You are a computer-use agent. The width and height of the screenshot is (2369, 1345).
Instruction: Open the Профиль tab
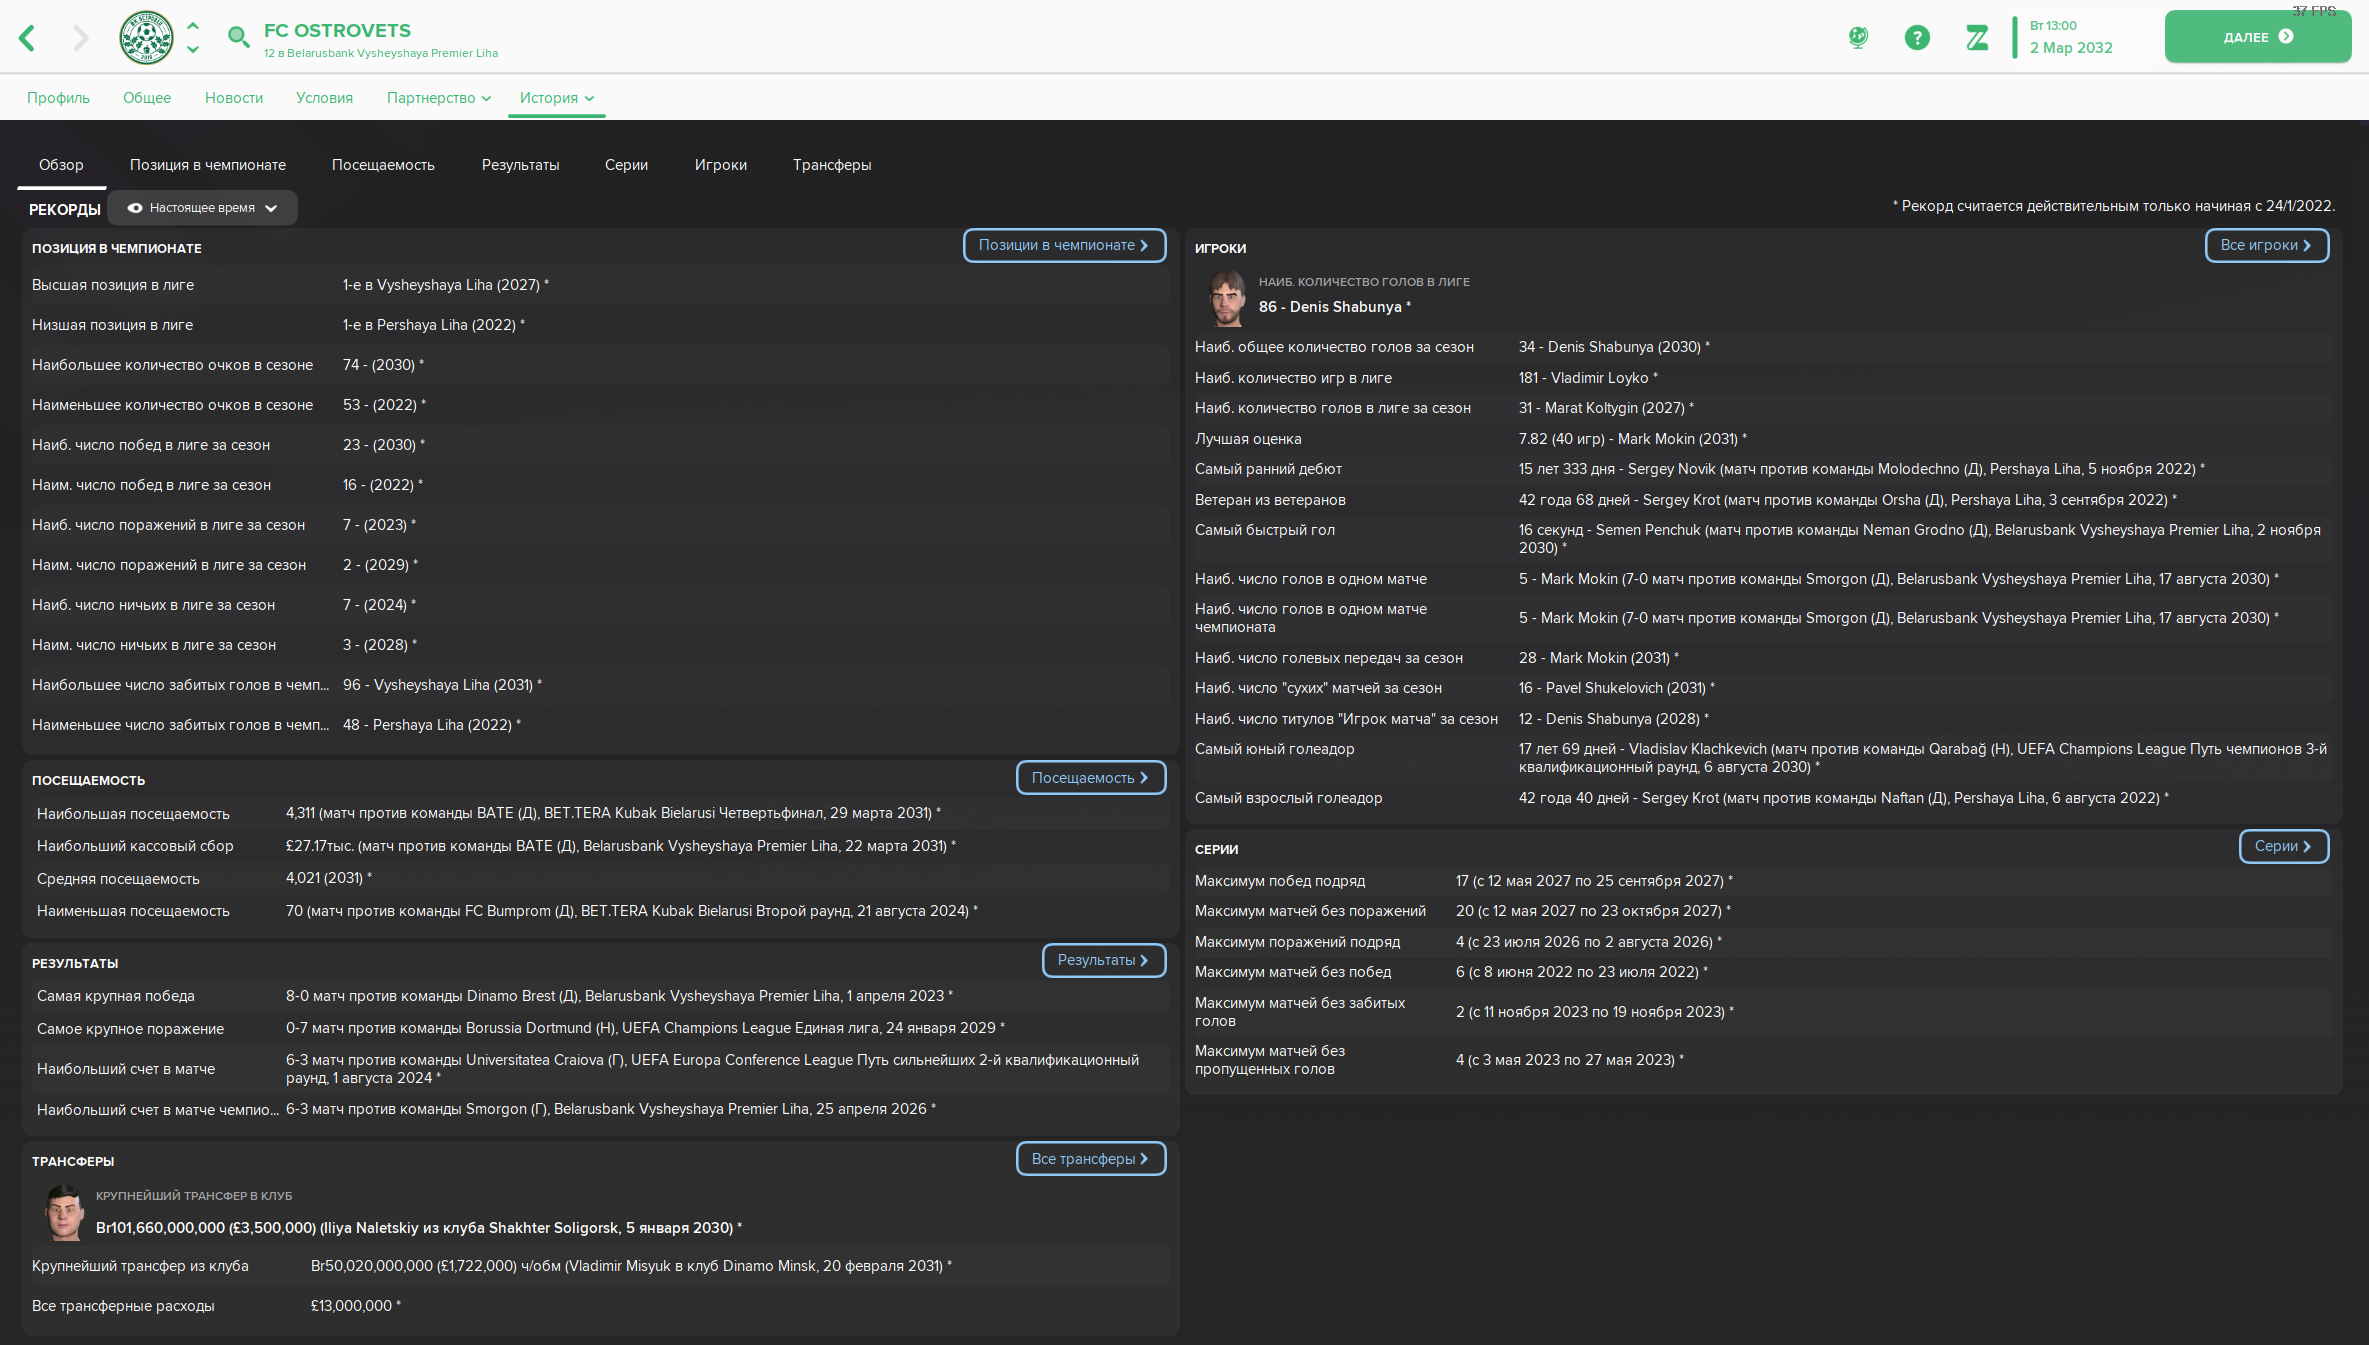[x=58, y=98]
